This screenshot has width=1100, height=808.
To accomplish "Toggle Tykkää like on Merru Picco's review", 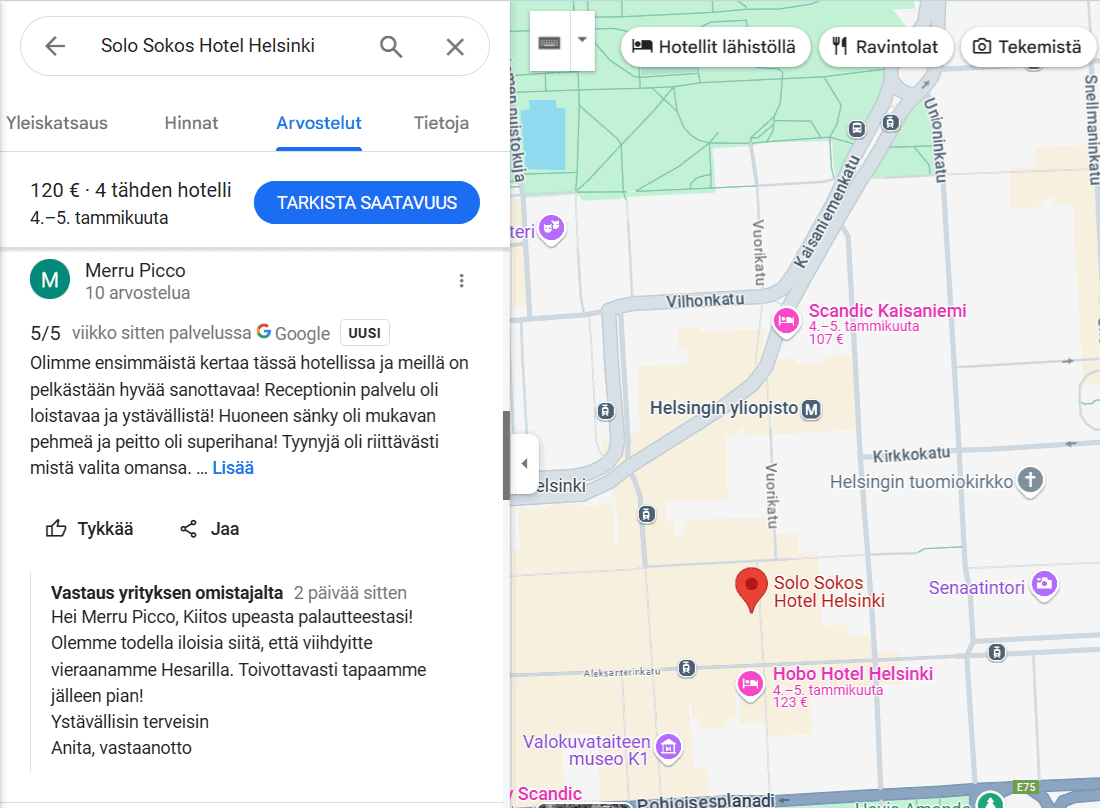I will pos(57,528).
